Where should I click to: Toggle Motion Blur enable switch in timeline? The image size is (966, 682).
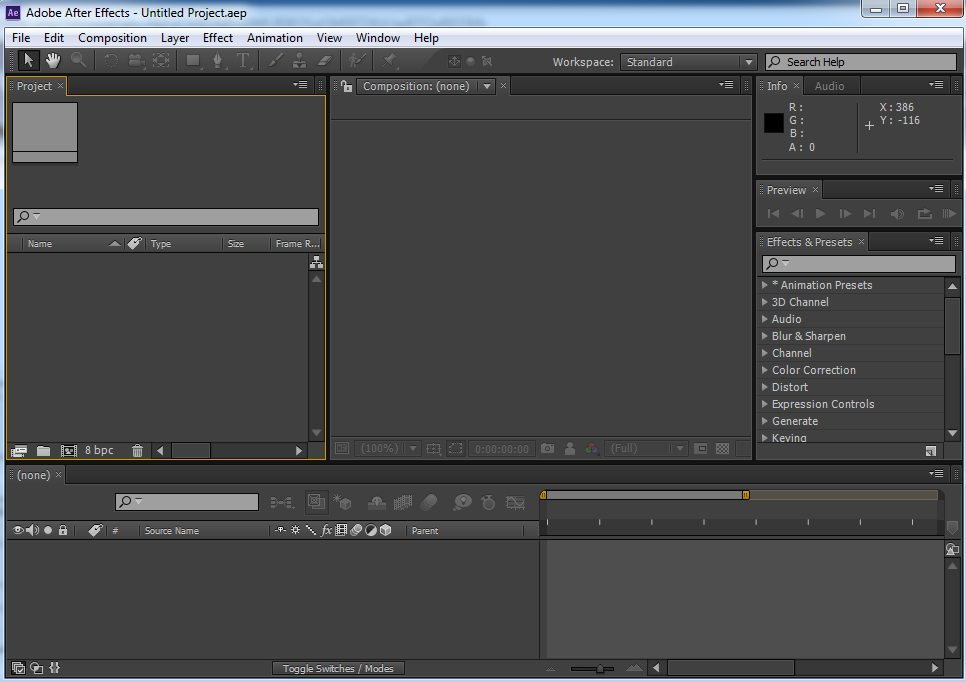429,503
